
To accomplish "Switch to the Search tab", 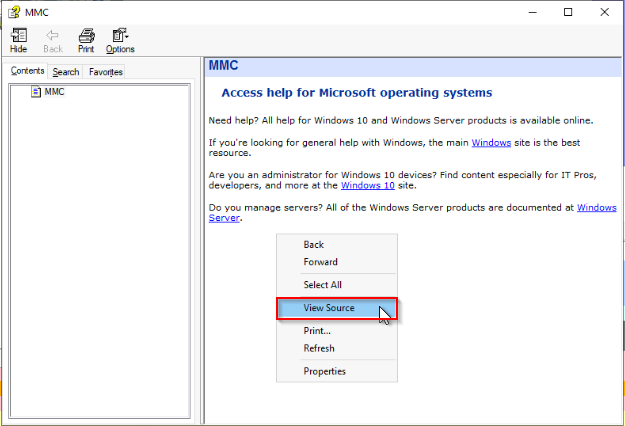I will (66, 72).
